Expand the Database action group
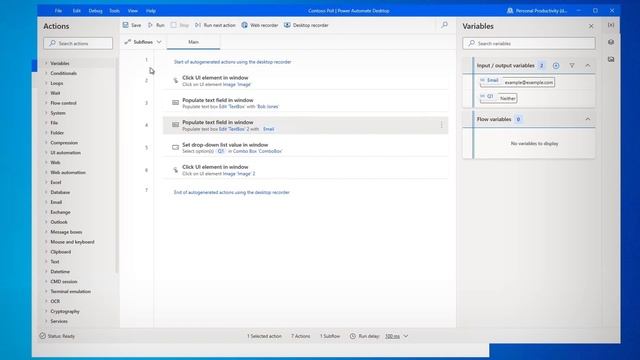Screen dimensions: 640x360 pos(46,192)
